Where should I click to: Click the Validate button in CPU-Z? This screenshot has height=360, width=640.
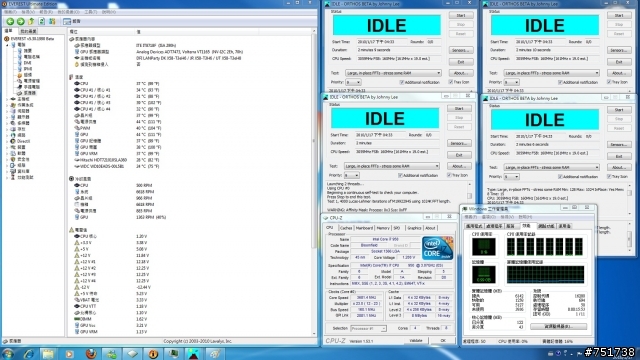click(416, 340)
